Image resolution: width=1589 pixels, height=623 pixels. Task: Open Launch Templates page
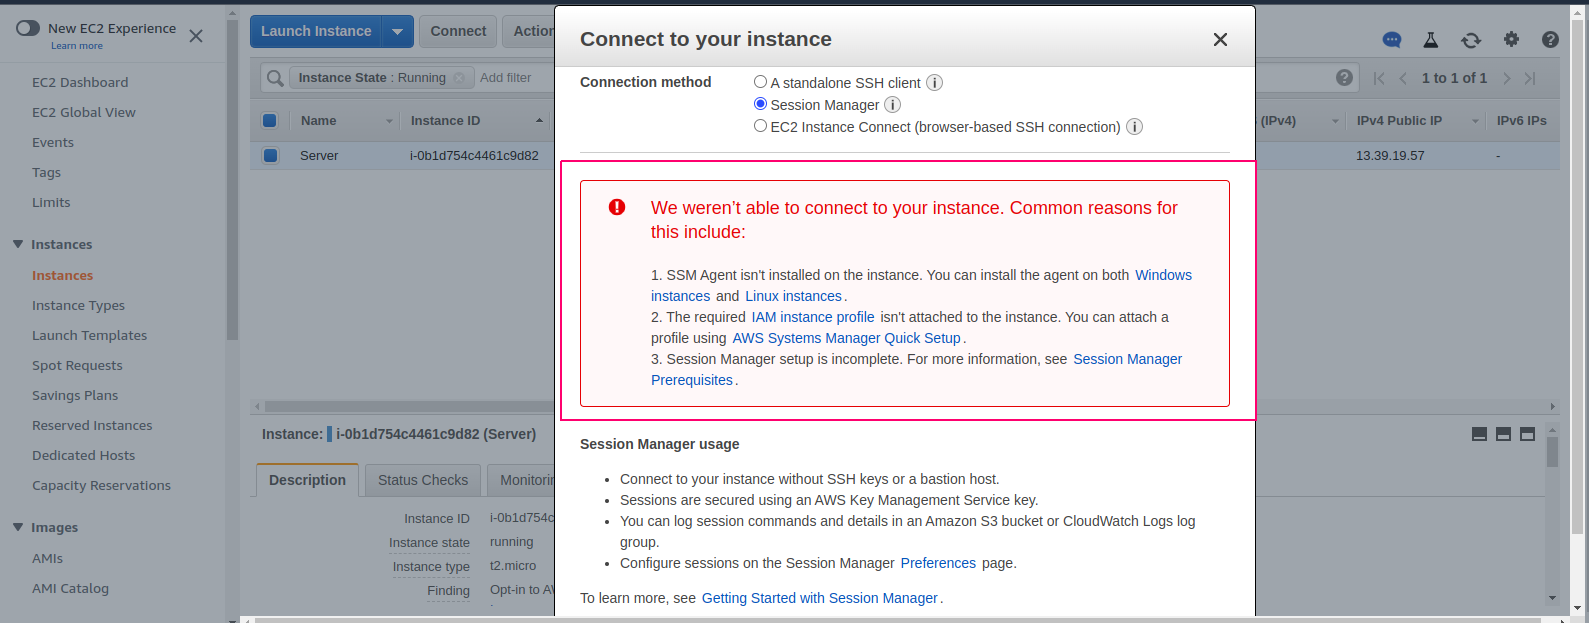pyautogui.click(x=89, y=335)
